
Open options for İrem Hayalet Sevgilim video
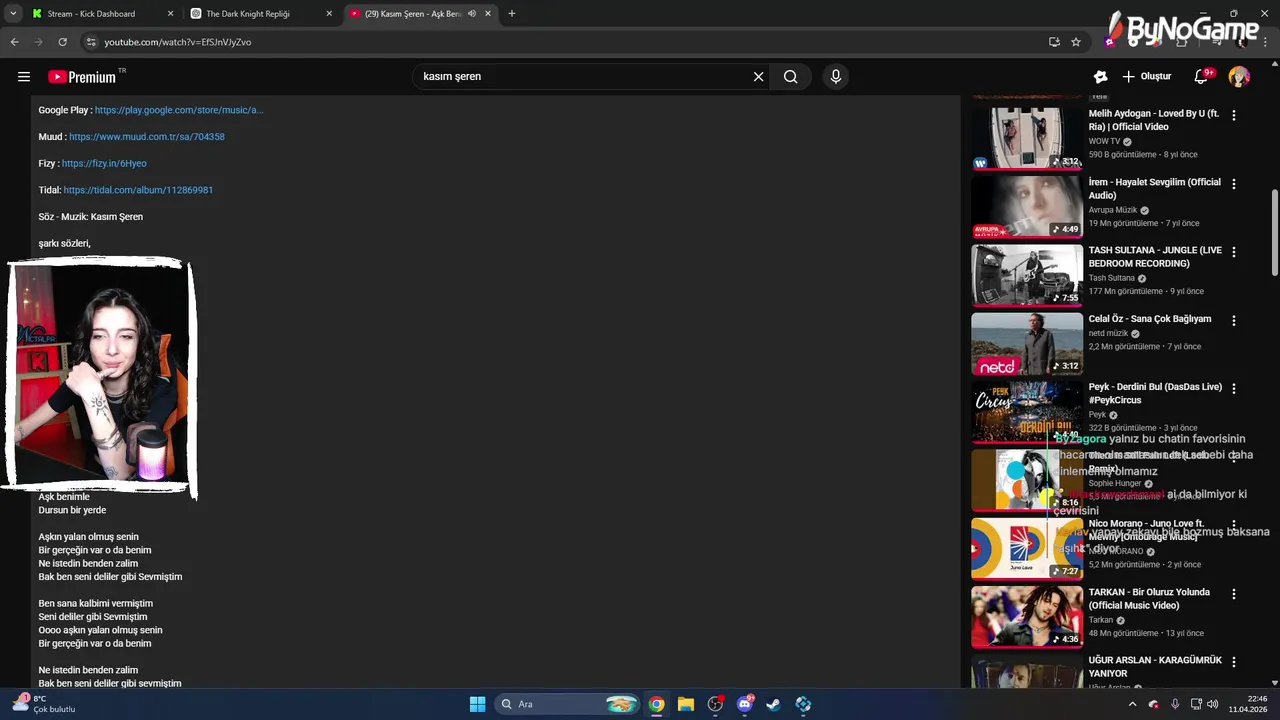click(x=1233, y=184)
